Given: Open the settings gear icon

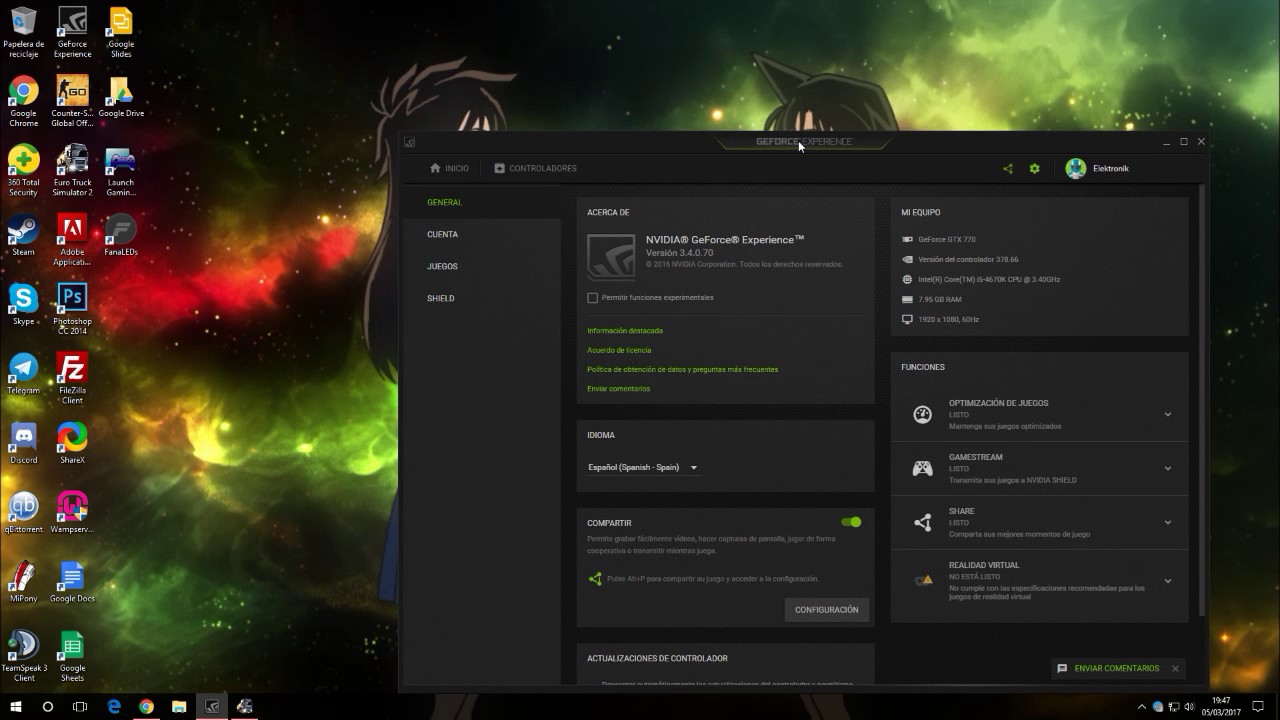Looking at the screenshot, I should [1034, 168].
